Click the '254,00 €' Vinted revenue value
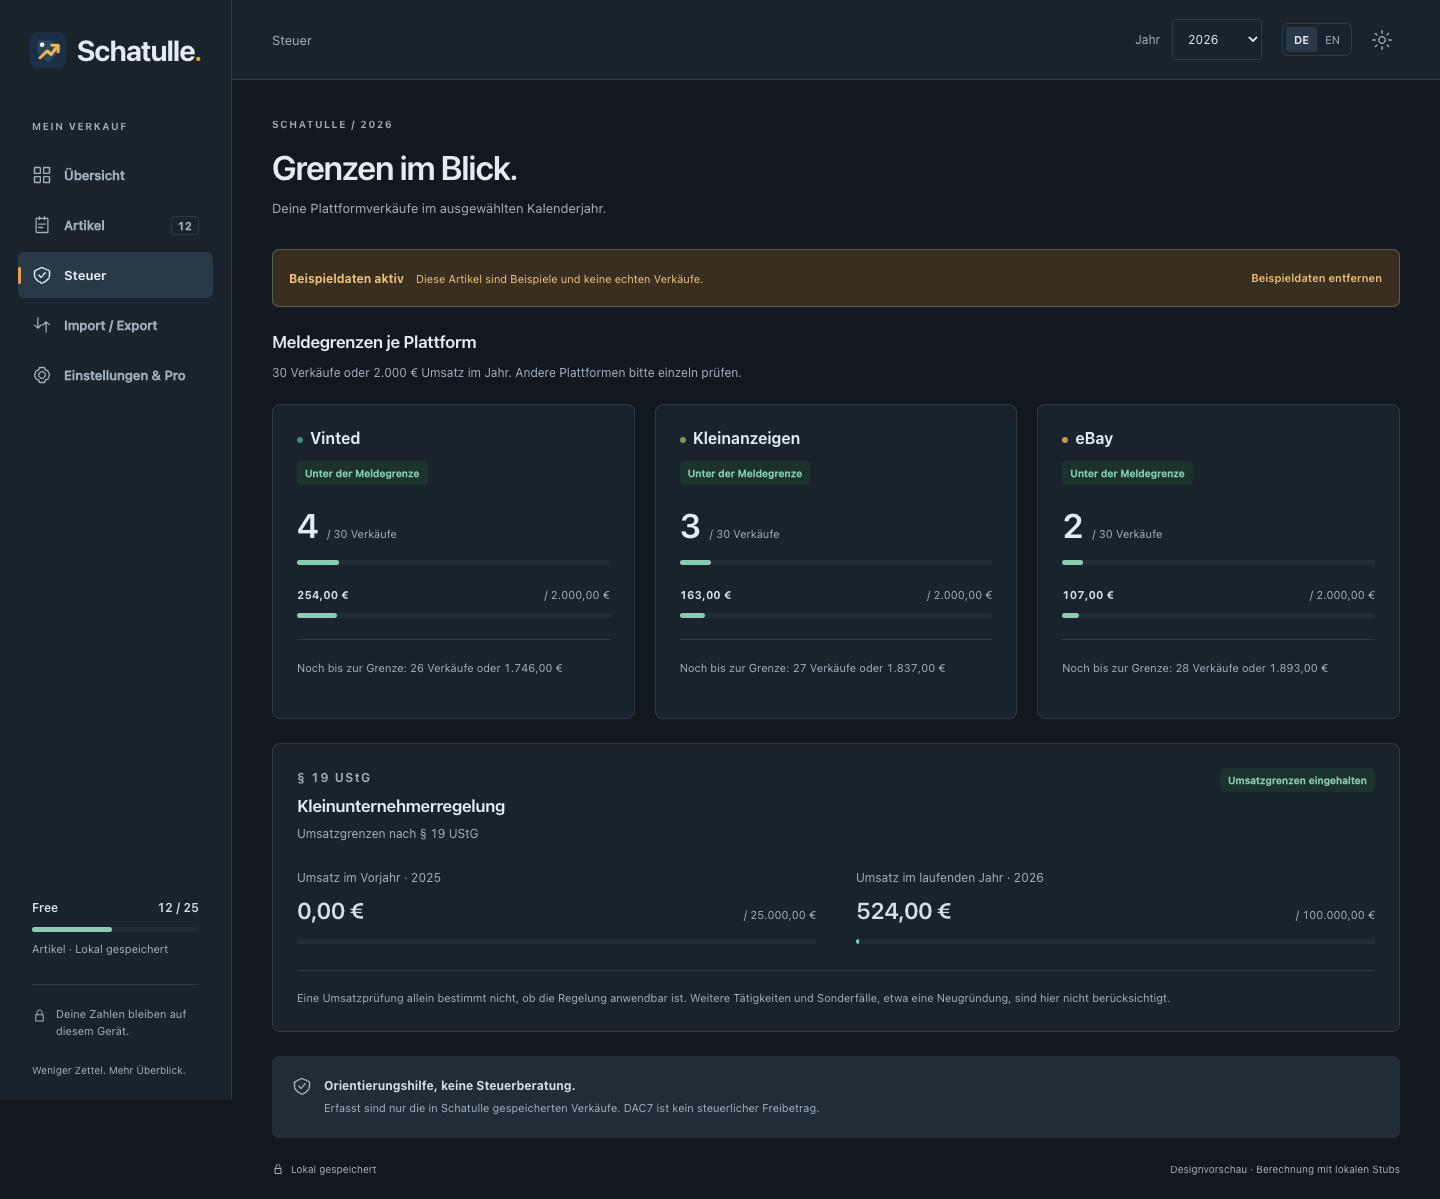This screenshot has width=1440, height=1199. click(323, 595)
